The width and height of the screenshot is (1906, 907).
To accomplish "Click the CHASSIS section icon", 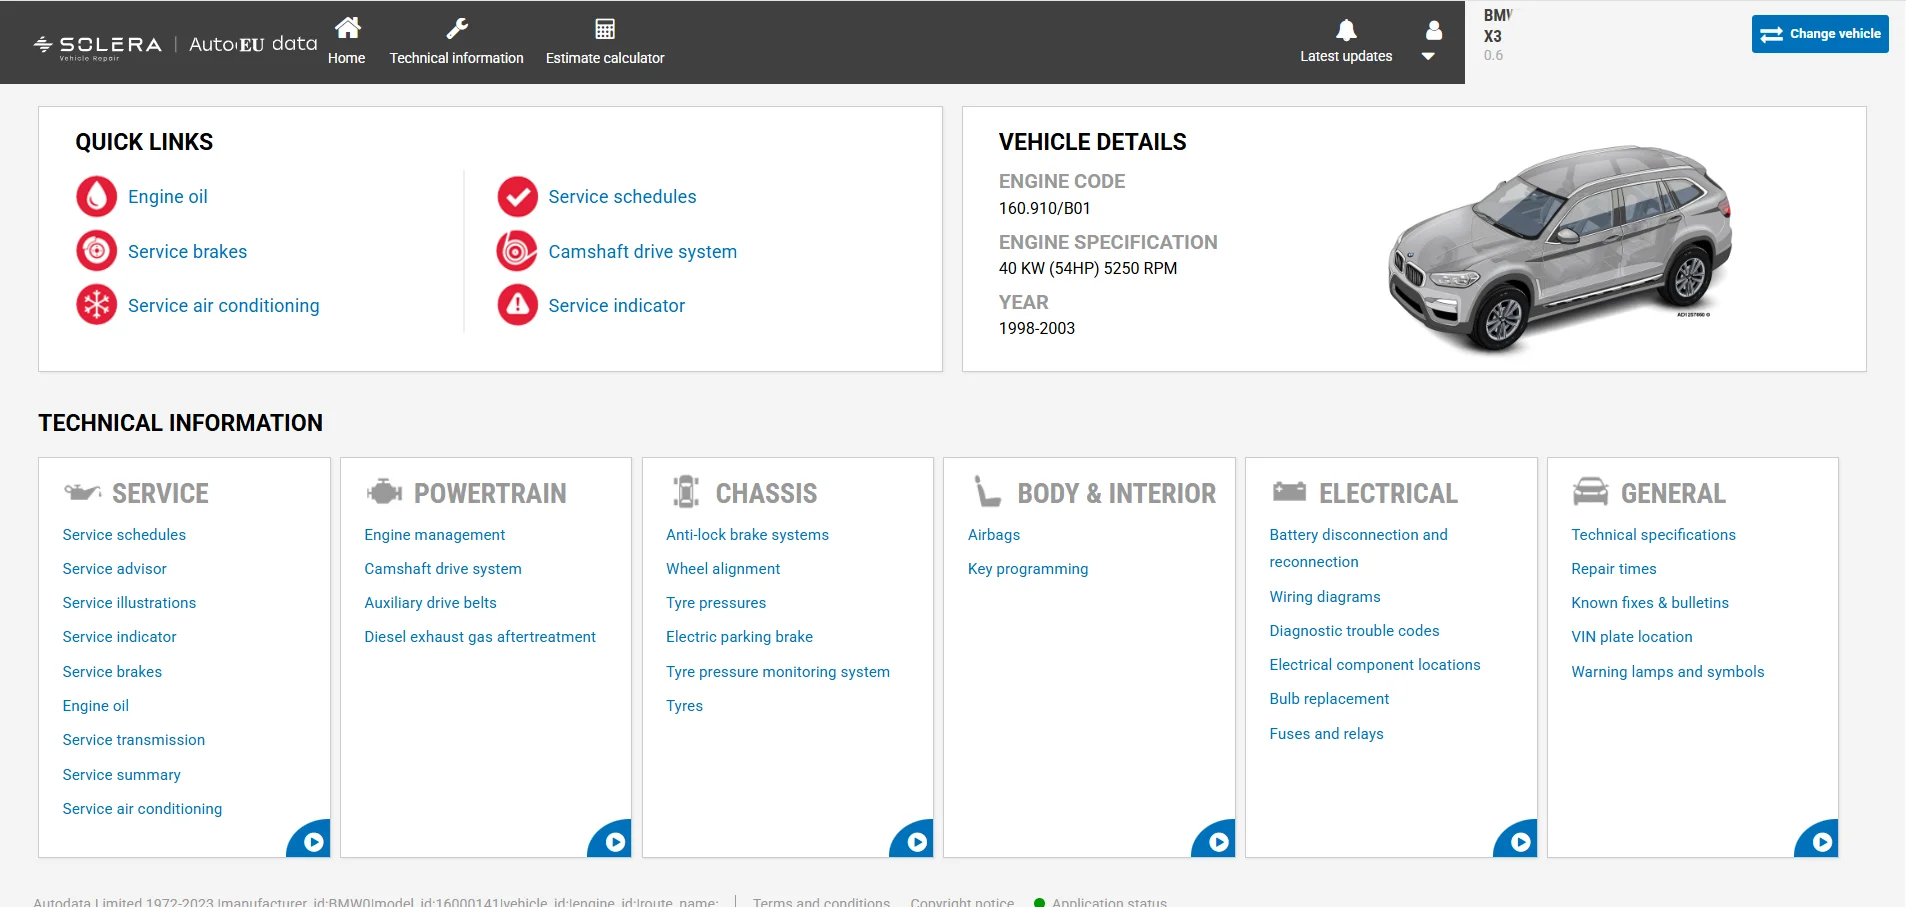I will click(x=686, y=492).
